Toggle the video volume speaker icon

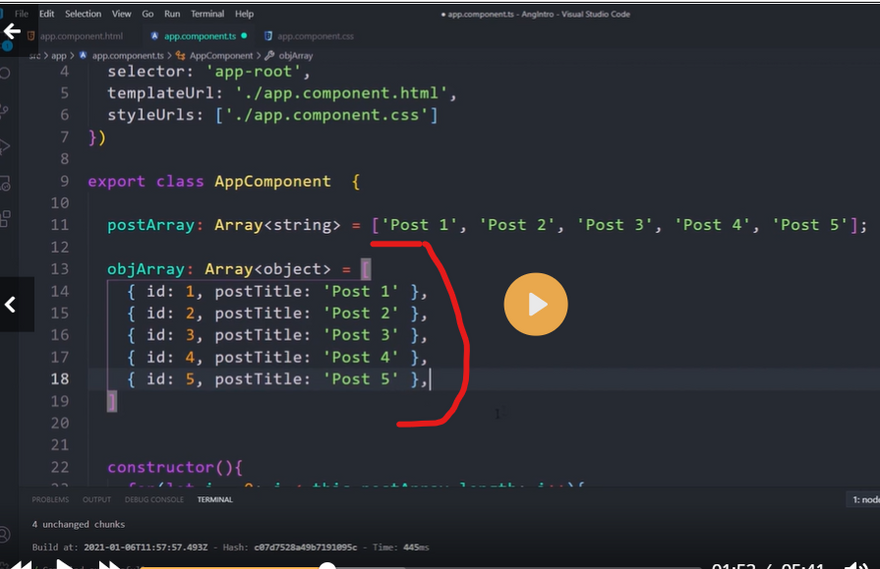tap(858, 565)
